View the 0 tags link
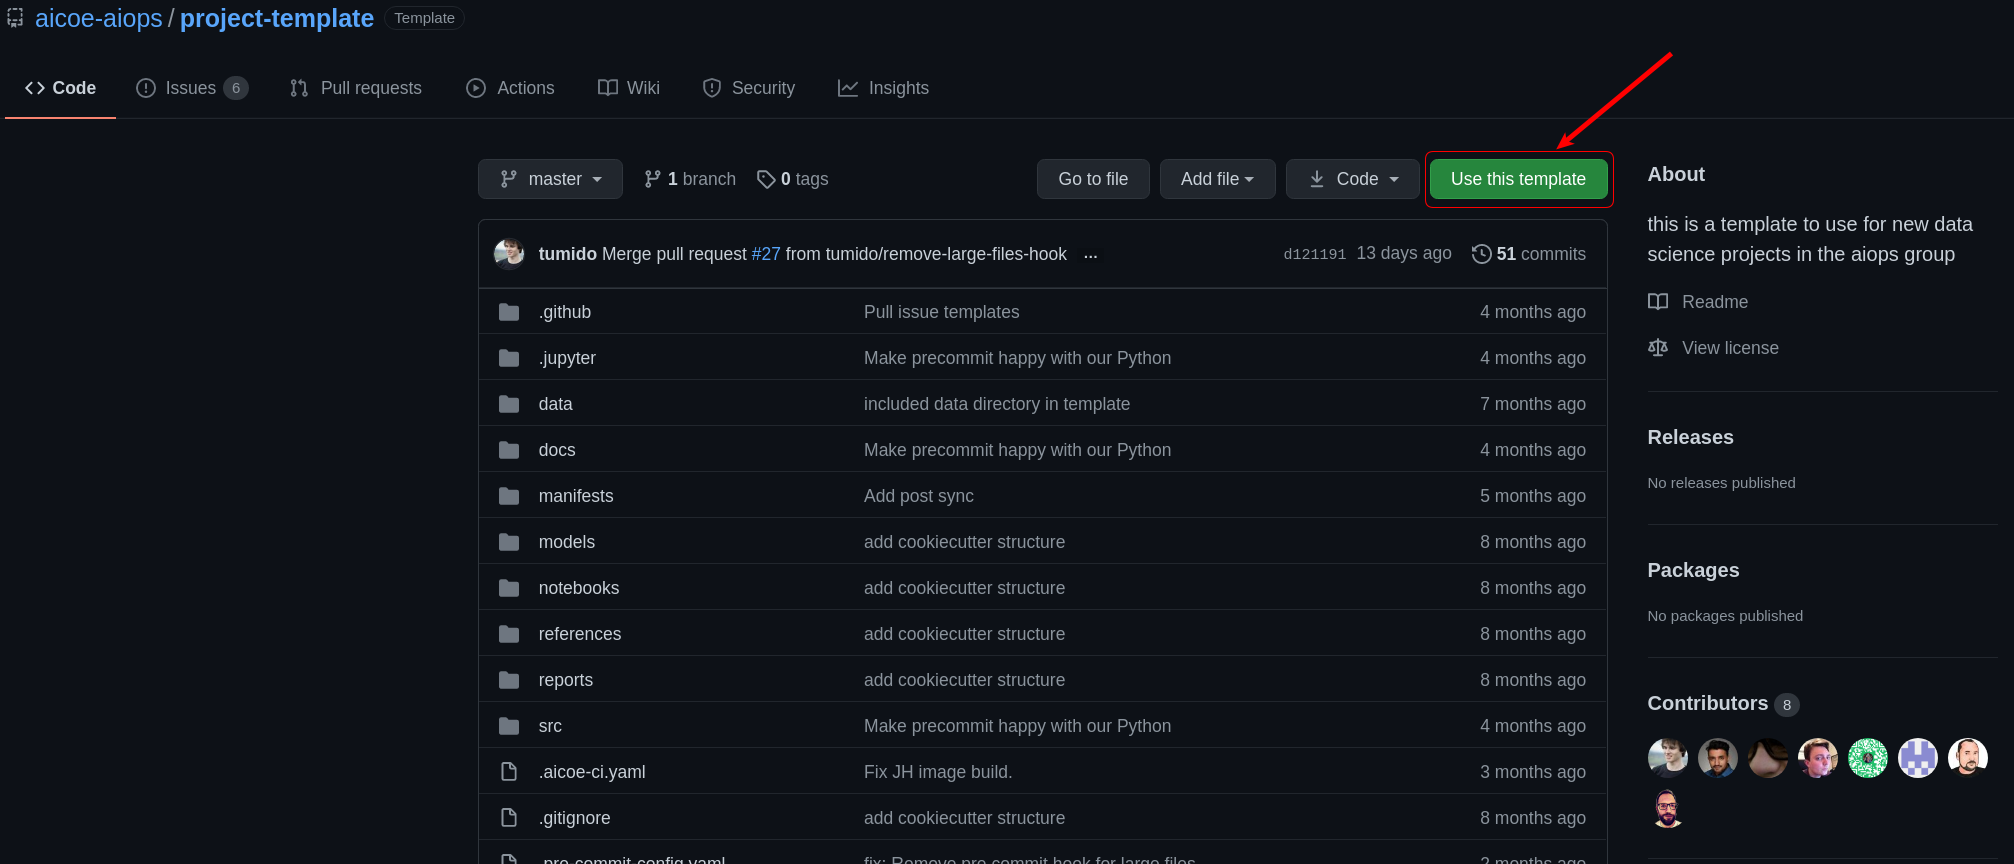This screenshot has width=2014, height=864. coord(793,179)
